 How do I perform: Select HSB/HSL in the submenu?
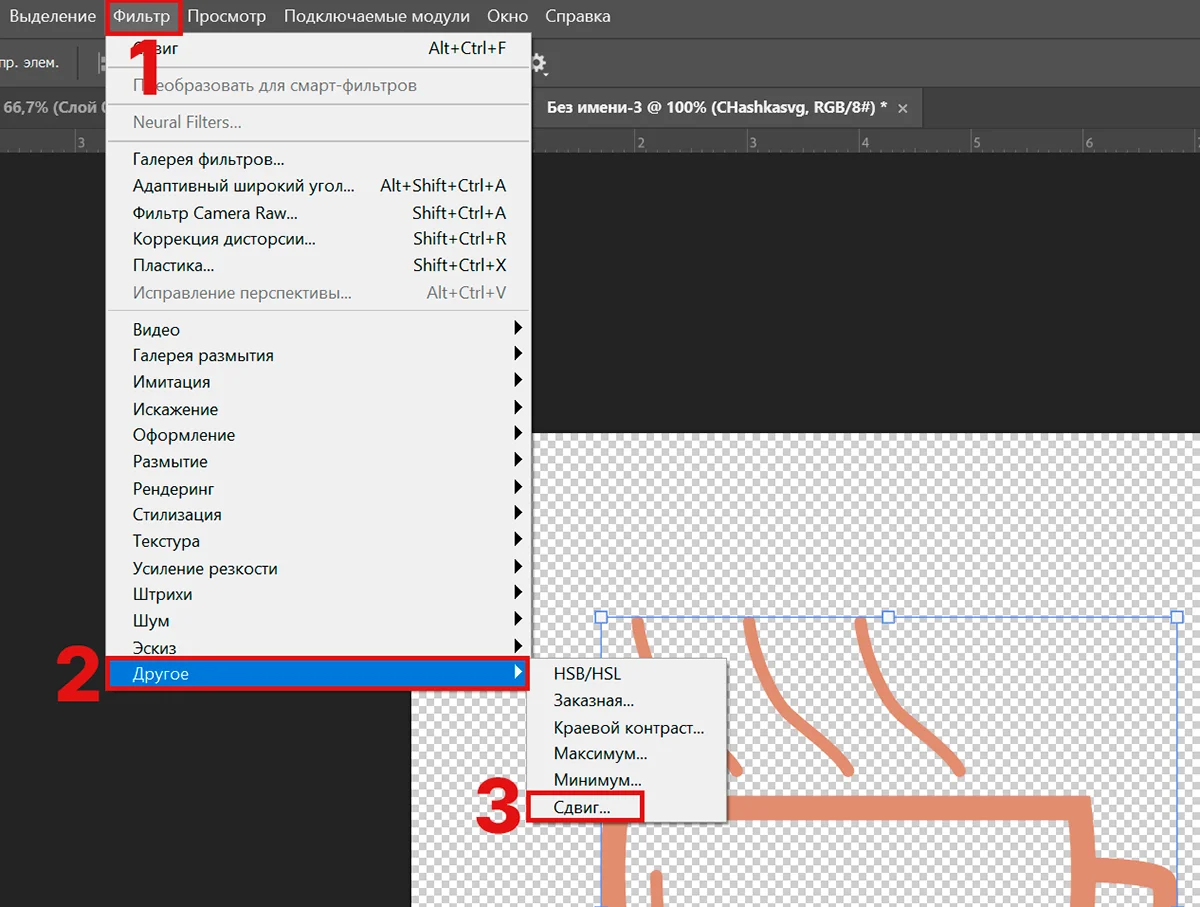[626, 674]
